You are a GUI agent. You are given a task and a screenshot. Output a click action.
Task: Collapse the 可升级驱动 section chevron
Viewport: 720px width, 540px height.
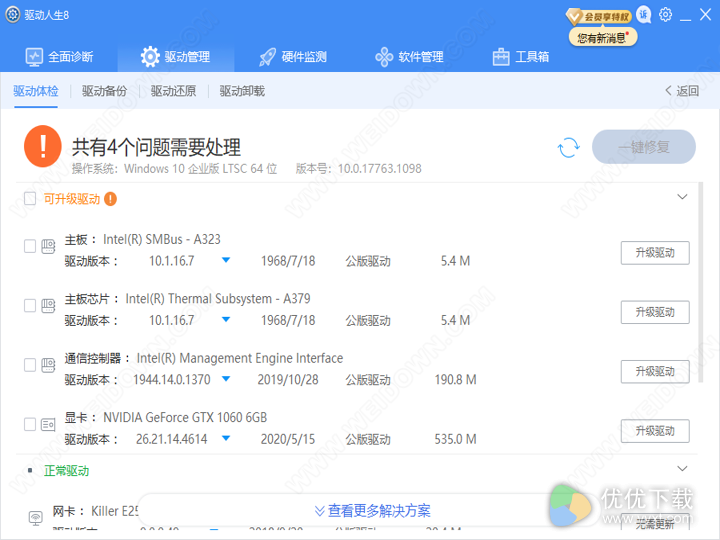(x=682, y=197)
